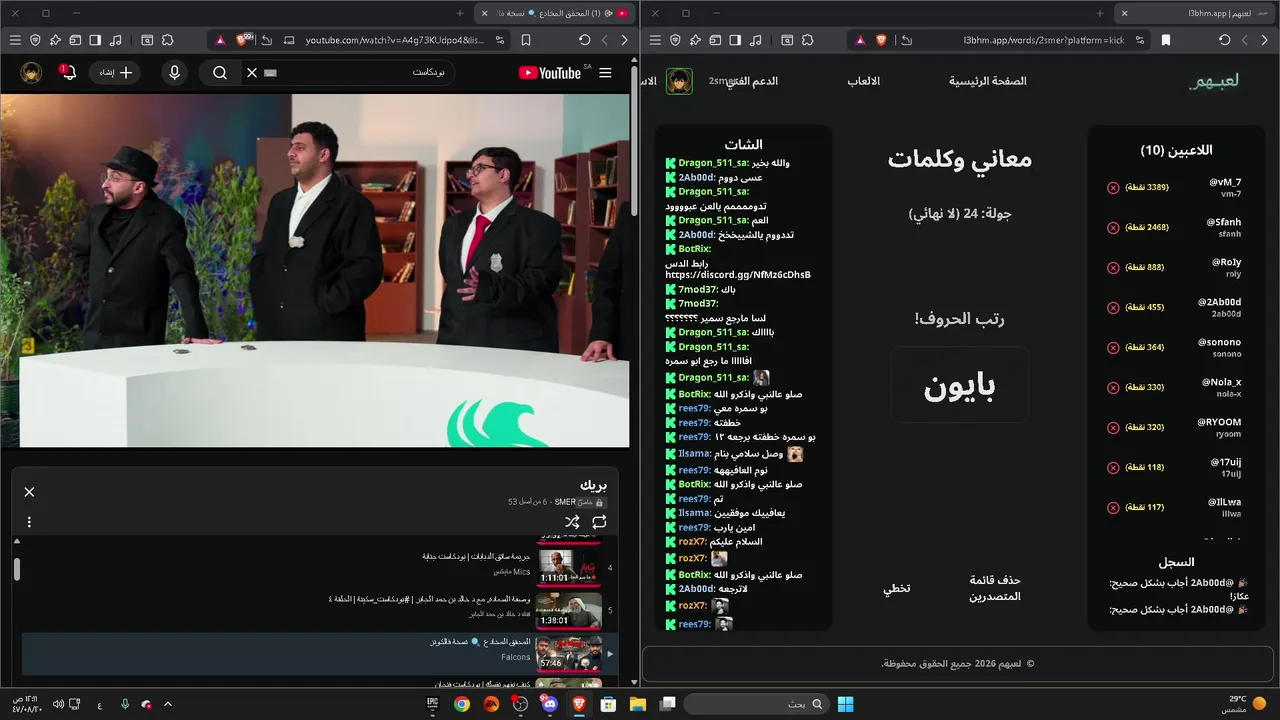
Task: Open Discord from the taskbar
Action: (x=549, y=704)
